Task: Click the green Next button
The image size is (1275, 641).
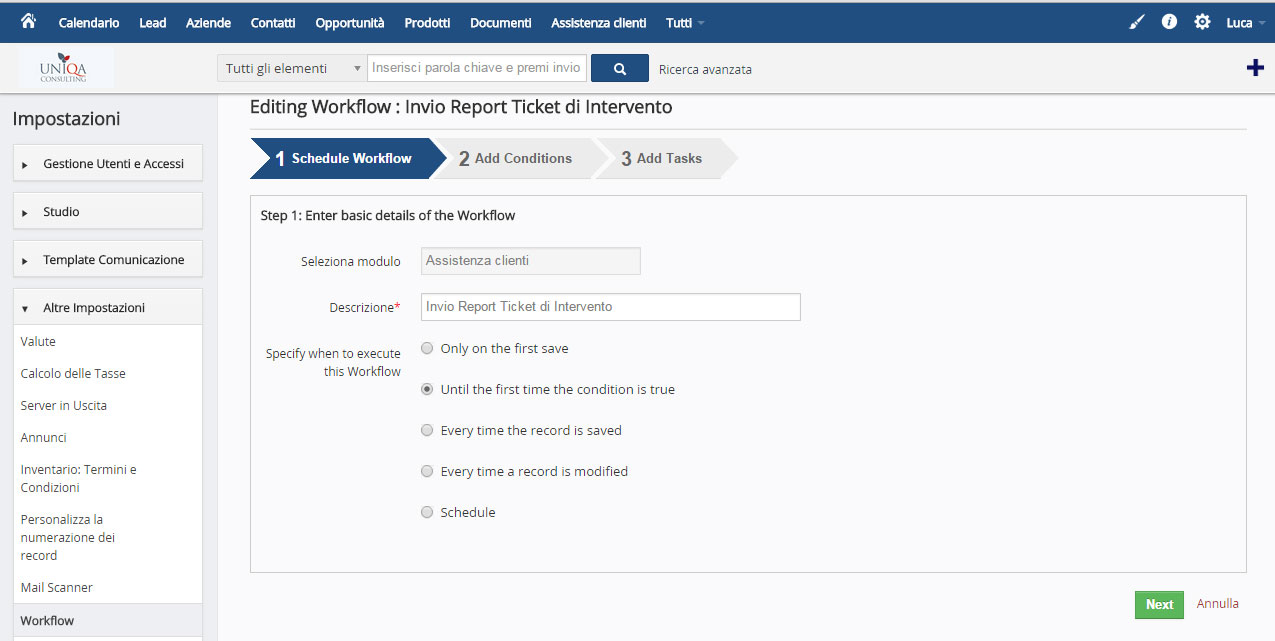Action: point(1159,604)
